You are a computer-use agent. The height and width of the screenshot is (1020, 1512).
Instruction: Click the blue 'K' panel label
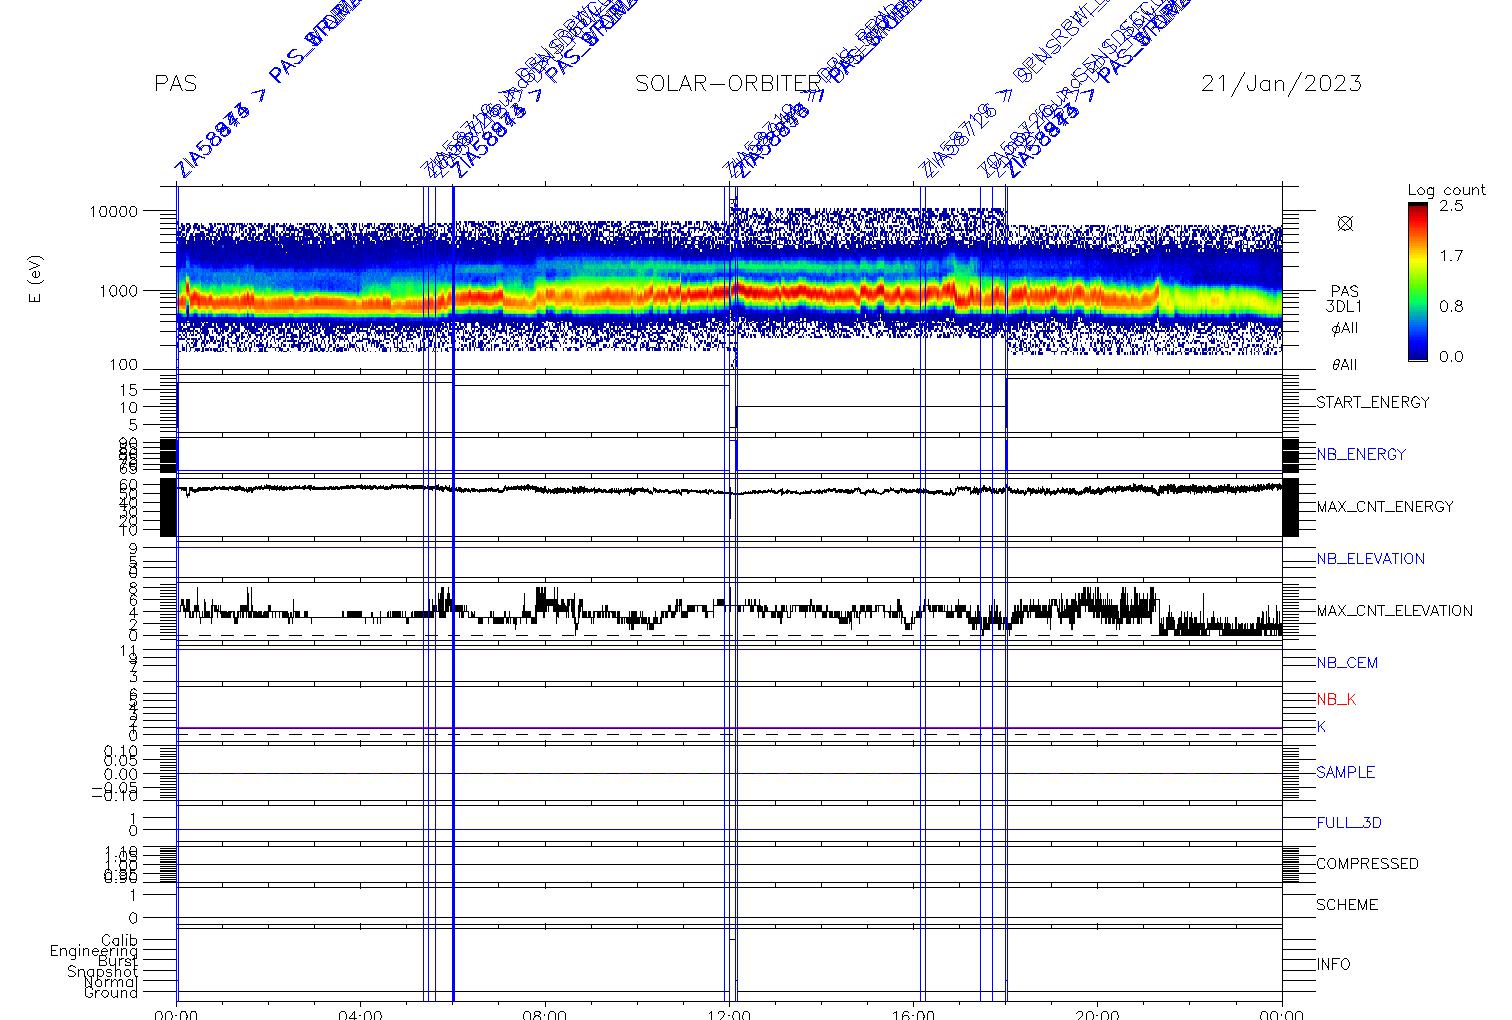(x=1321, y=727)
